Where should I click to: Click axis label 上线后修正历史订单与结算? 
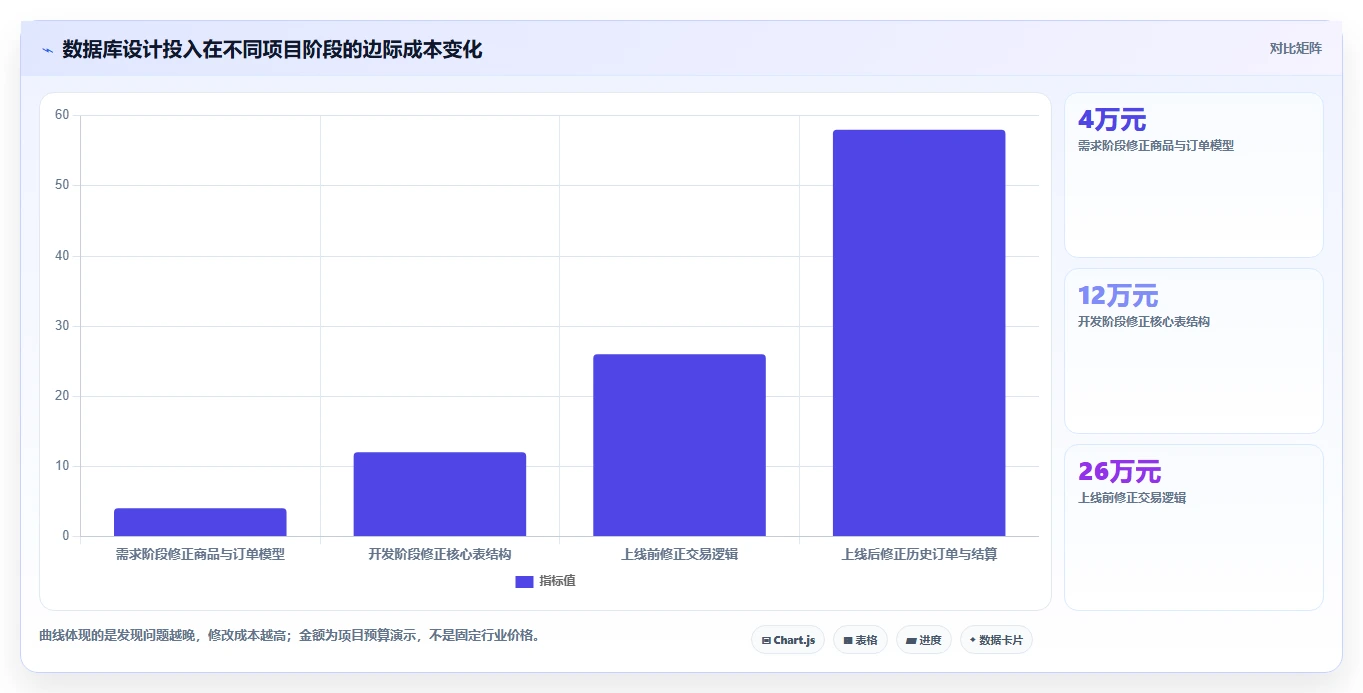point(919,554)
